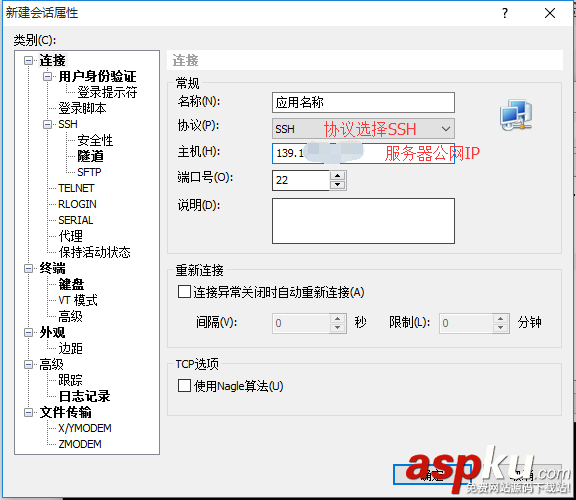The width and height of the screenshot is (576, 500).
Task: Click the network computers session icon
Action: tap(516, 115)
